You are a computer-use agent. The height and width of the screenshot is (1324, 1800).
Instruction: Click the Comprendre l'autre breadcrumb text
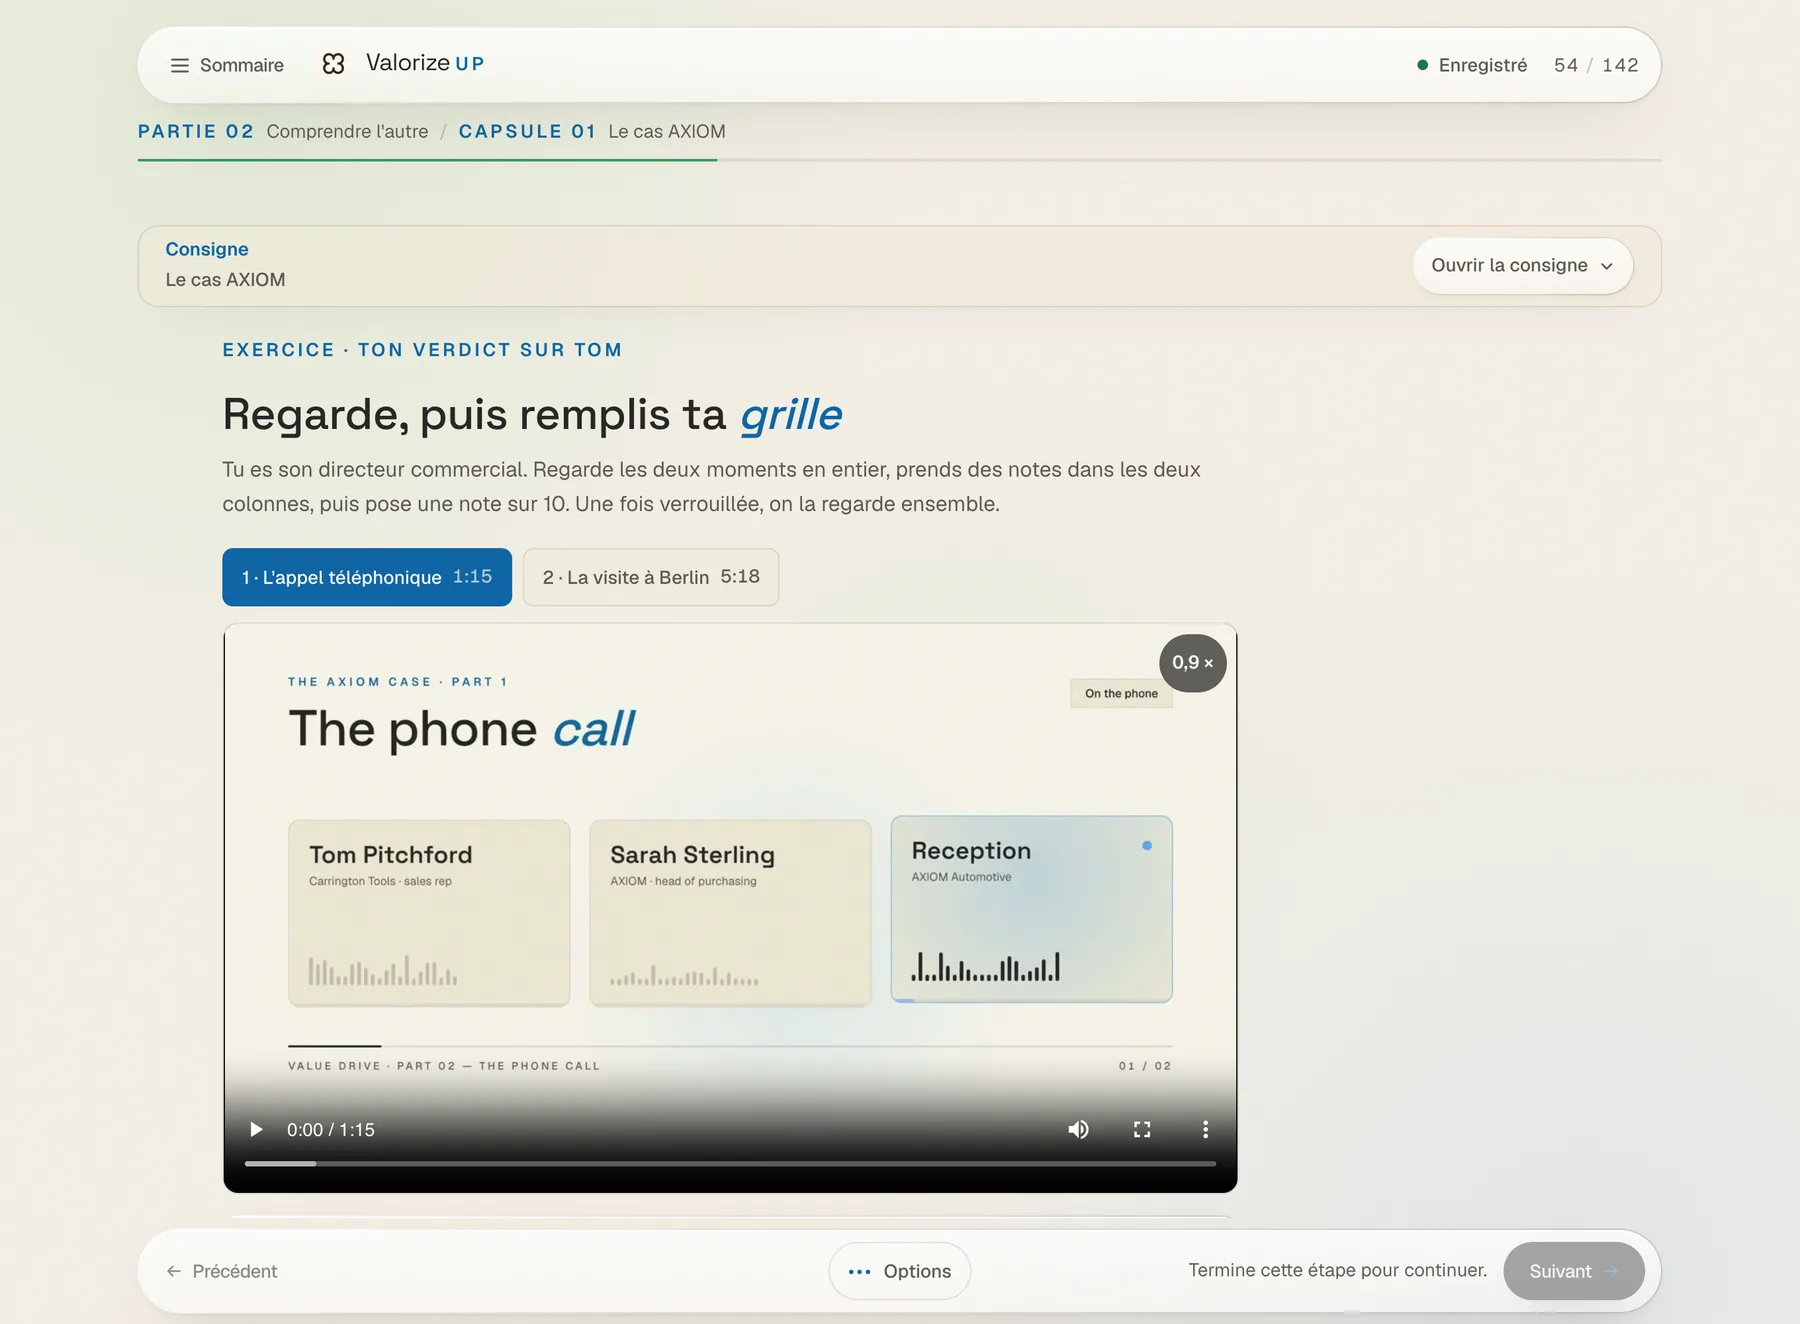click(347, 131)
